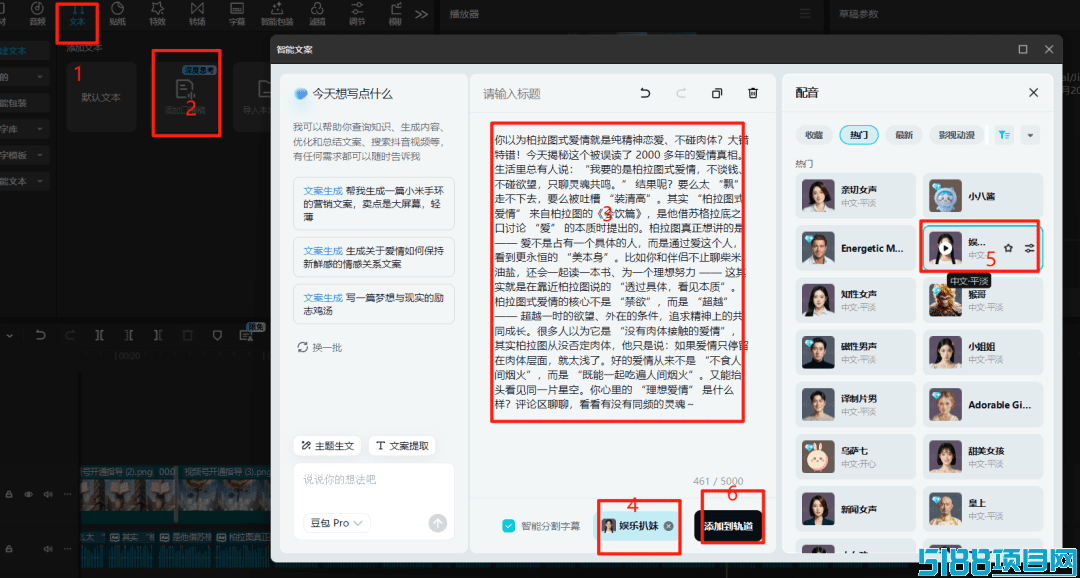This screenshot has width=1080, height=578.
Task: Select the 最新 newest voice filter
Action: (x=904, y=135)
